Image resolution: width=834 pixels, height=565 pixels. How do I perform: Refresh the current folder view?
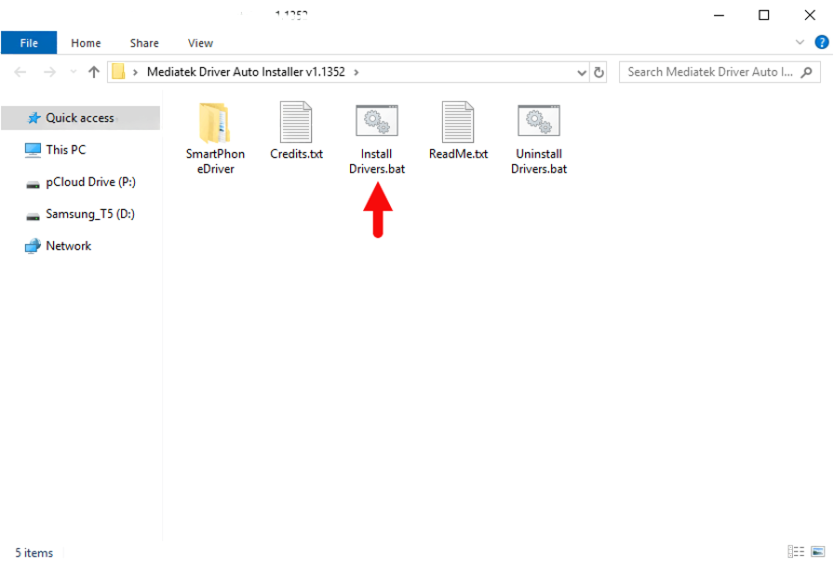(598, 72)
